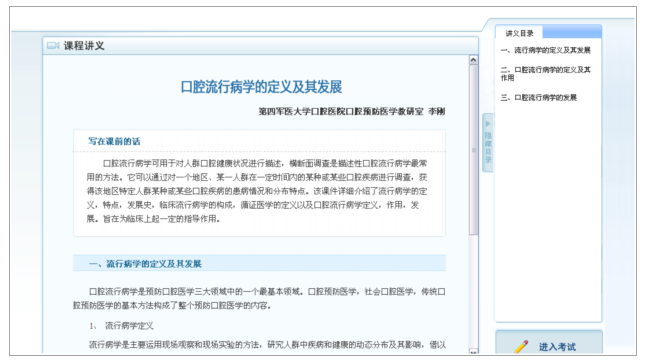
Task: Click the line starting 流行病学是主要运用现场观察
Action: [267, 344]
